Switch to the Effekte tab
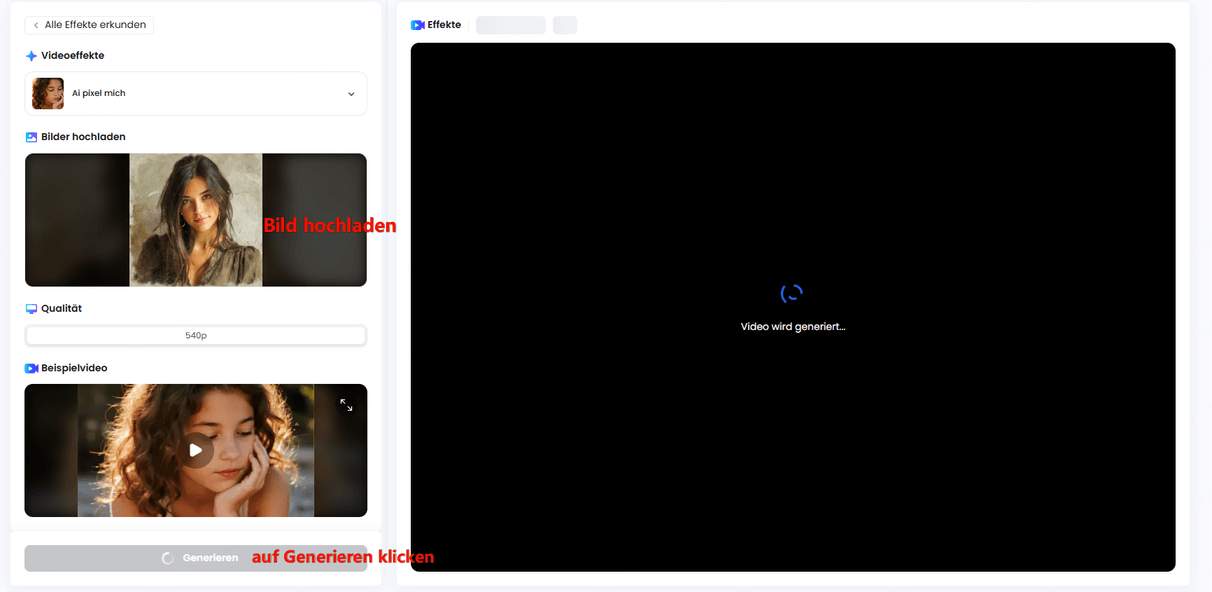Screen dimensions: 1212x592 click(x=443, y=25)
